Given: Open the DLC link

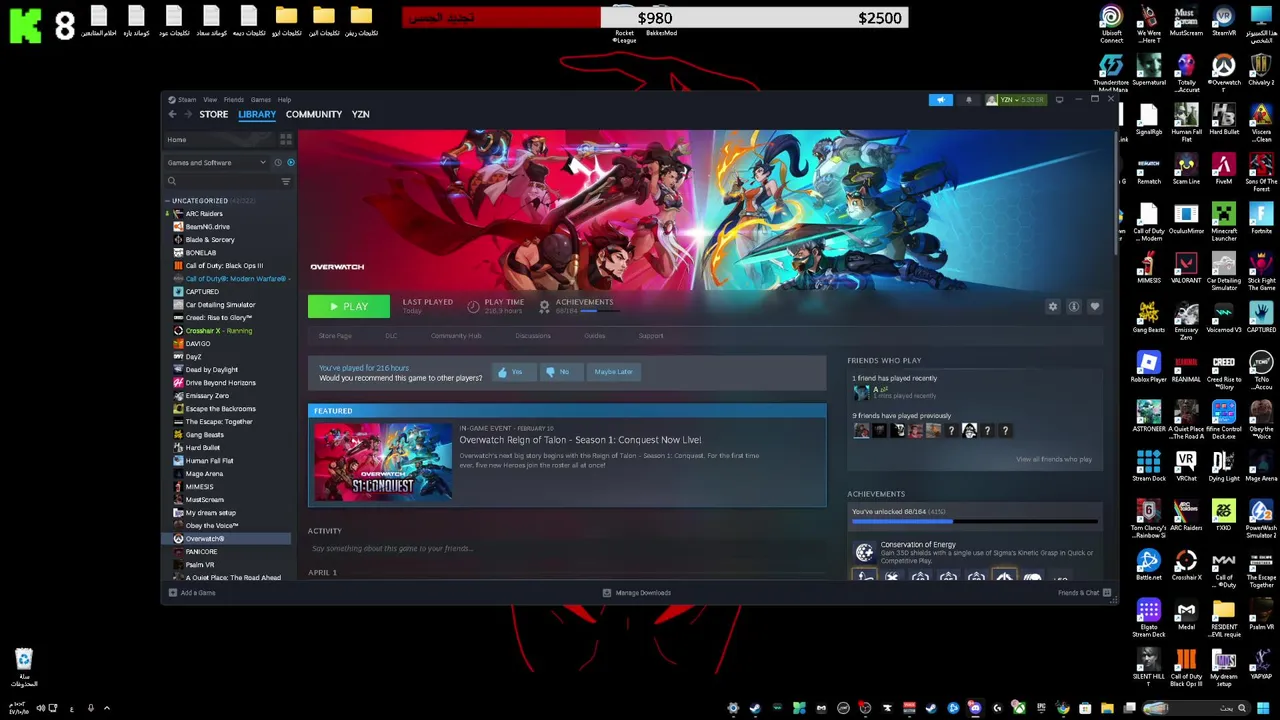Looking at the screenshot, I should click(391, 336).
